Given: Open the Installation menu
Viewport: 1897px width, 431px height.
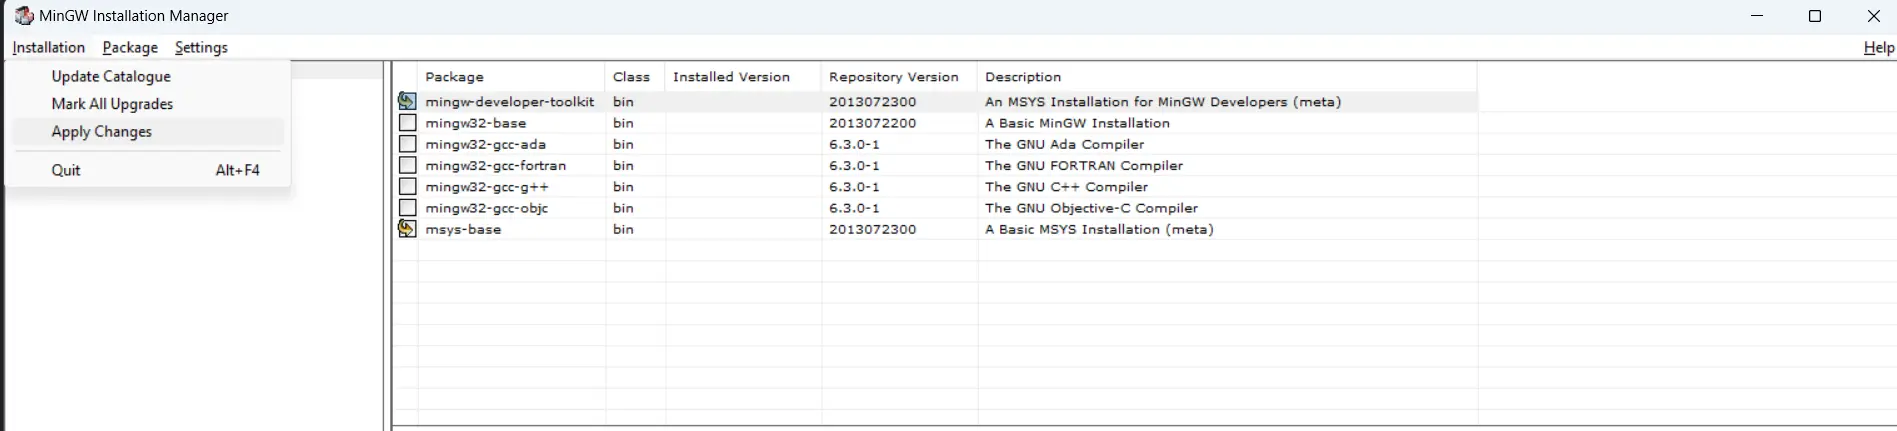Looking at the screenshot, I should coord(48,47).
